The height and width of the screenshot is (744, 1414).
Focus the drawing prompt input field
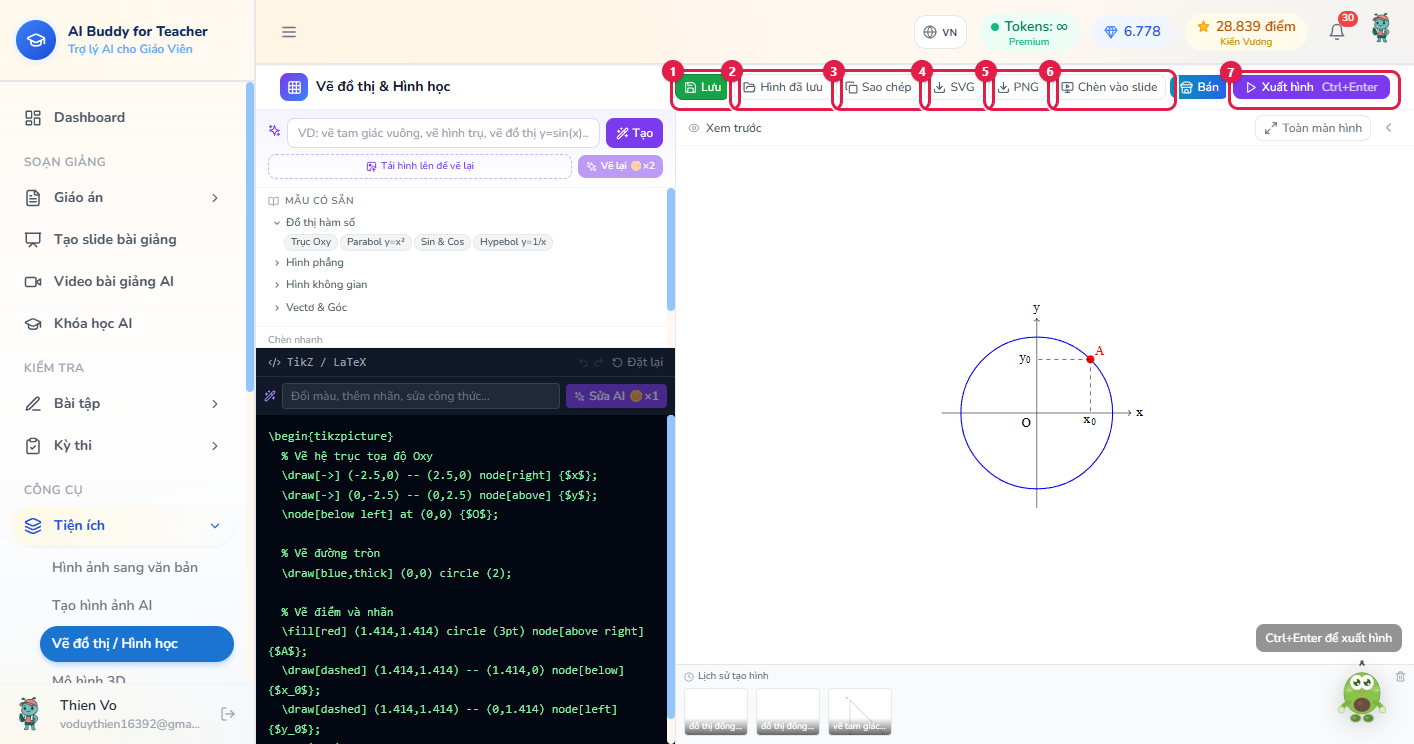pyautogui.click(x=444, y=133)
